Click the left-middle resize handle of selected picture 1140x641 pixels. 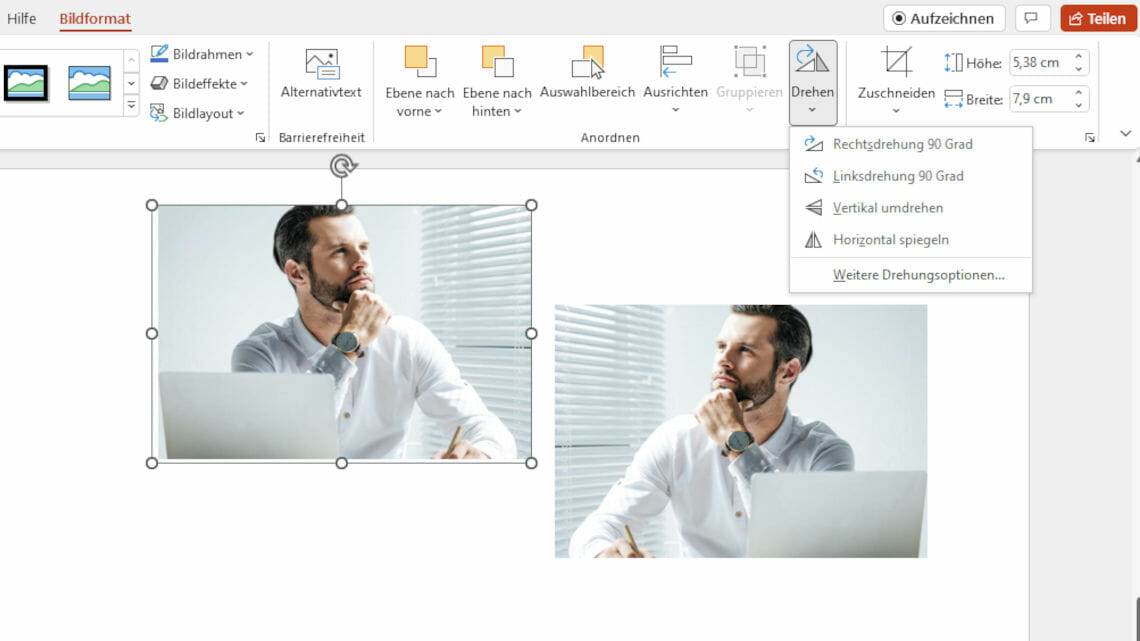(x=152, y=334)
